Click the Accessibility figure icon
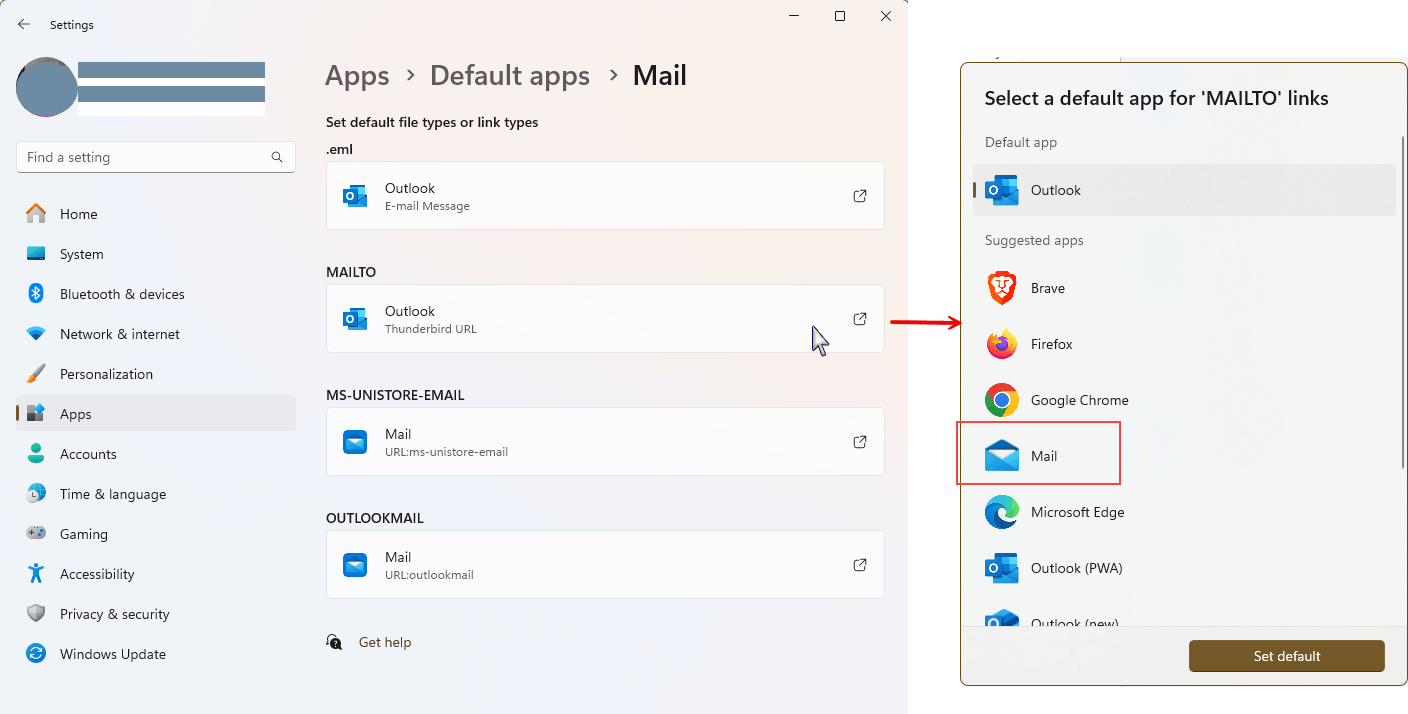Image resolution: width=1408 pixels, height=714 pixels. (x=36, y=574)
